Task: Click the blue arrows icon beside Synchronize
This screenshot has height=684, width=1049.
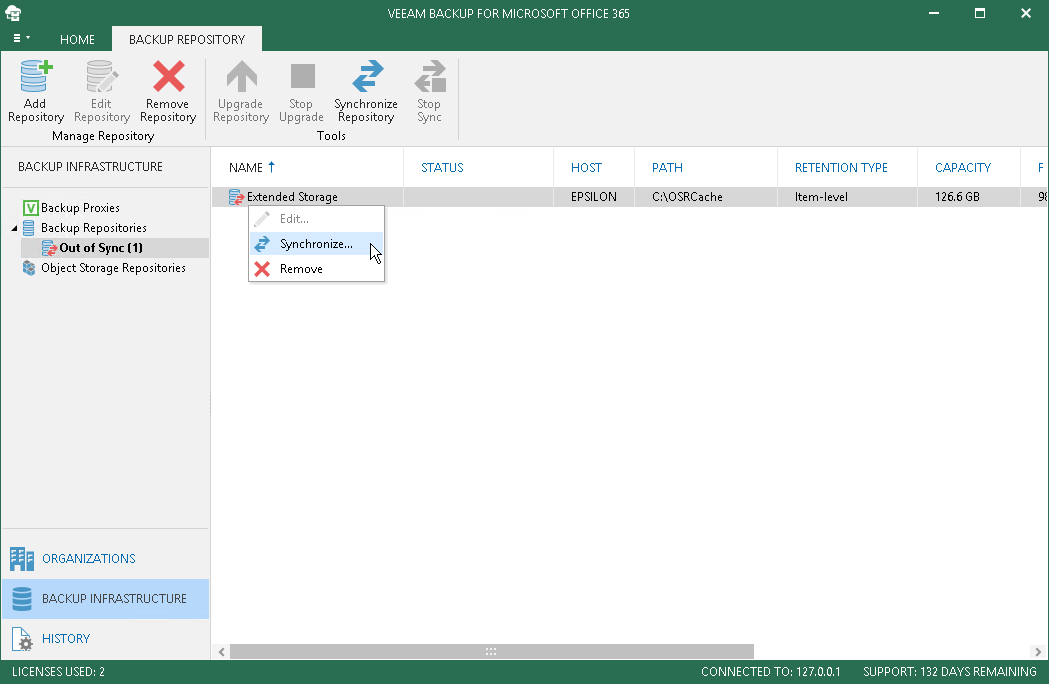Action: pos(262,244)
